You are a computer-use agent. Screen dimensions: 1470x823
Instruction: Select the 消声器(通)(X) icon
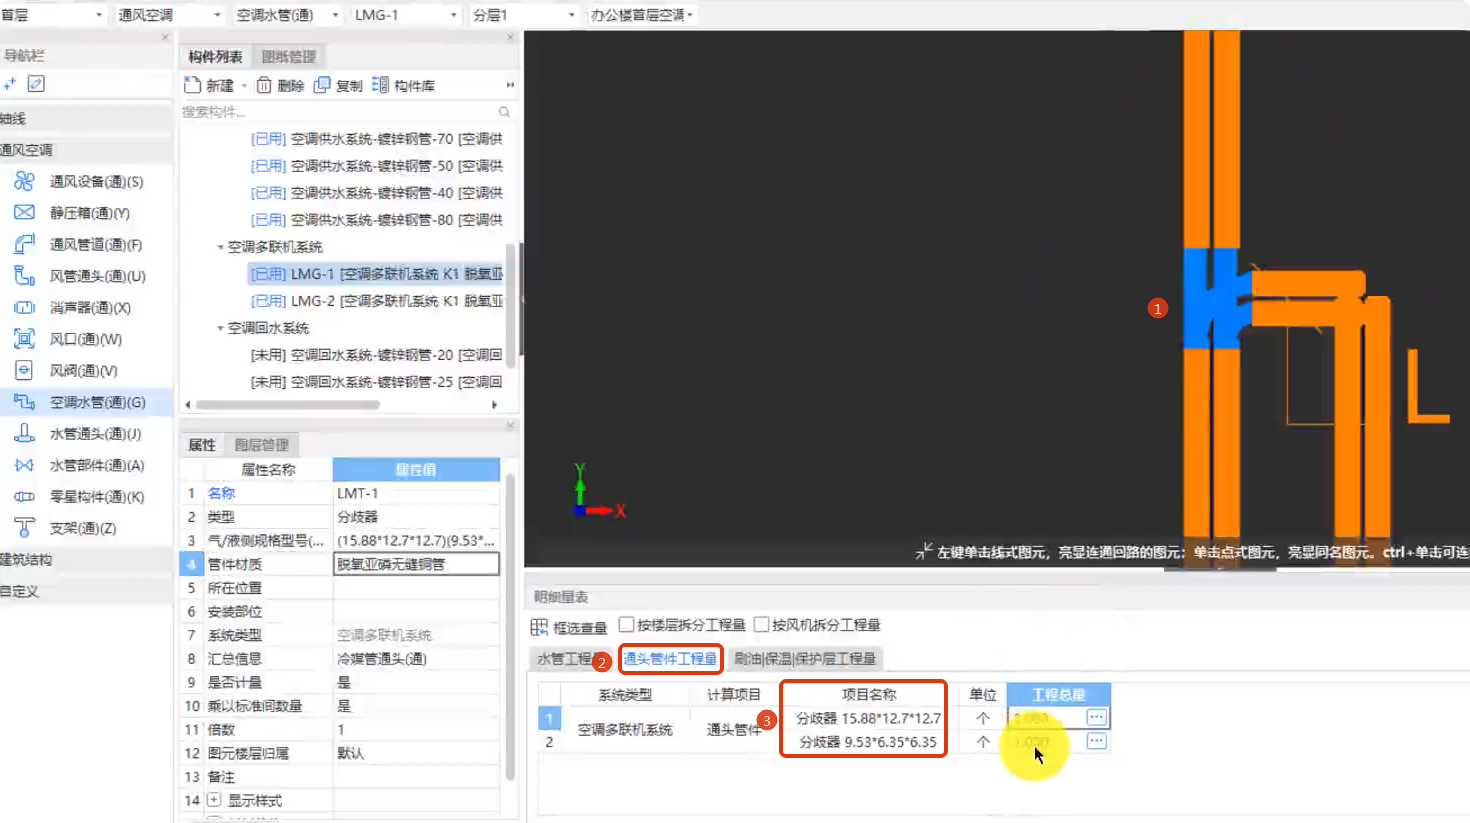click(x=24, y=307)
